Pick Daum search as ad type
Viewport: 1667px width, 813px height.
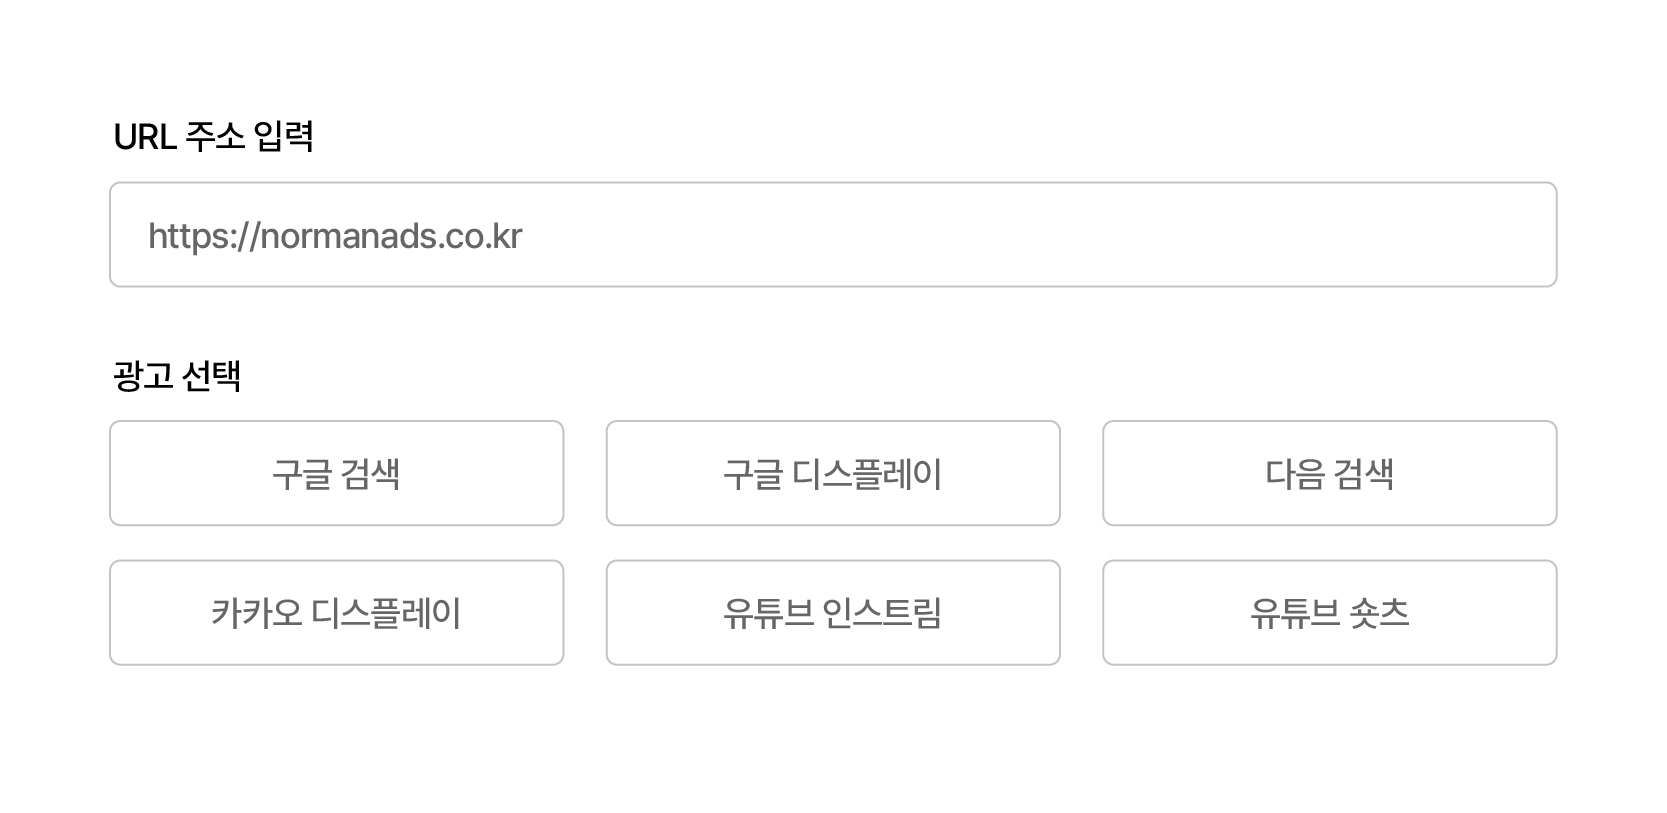[1329, 473]
